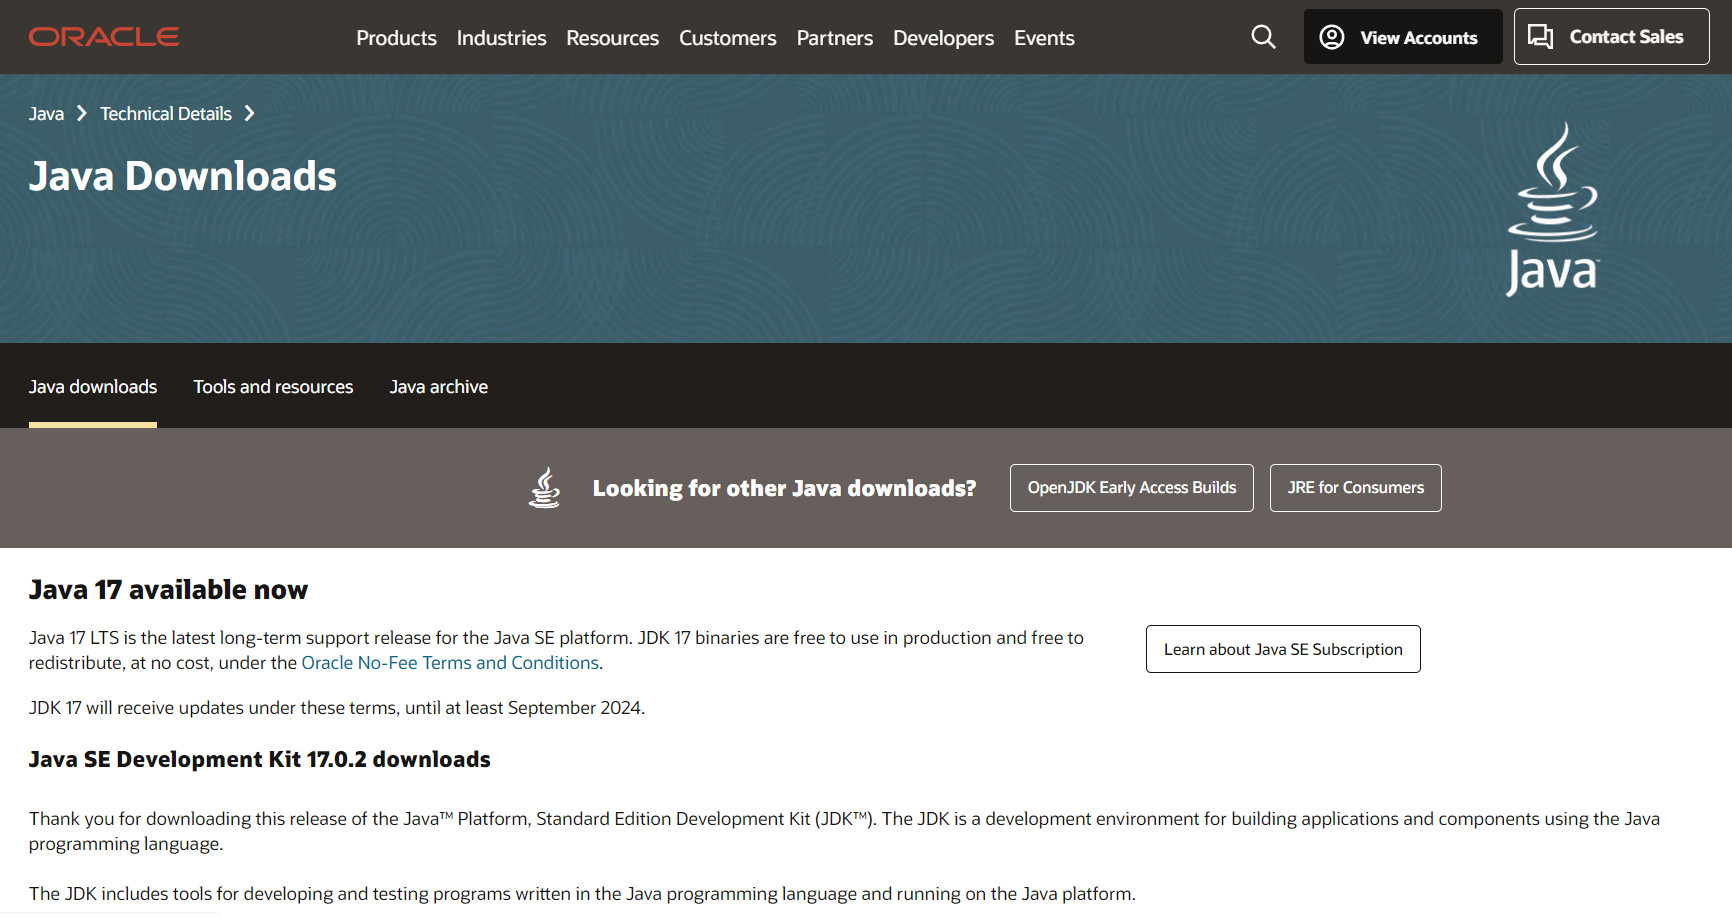
Task: Open the site search magnifier icon
Action: click(1263, 37)
